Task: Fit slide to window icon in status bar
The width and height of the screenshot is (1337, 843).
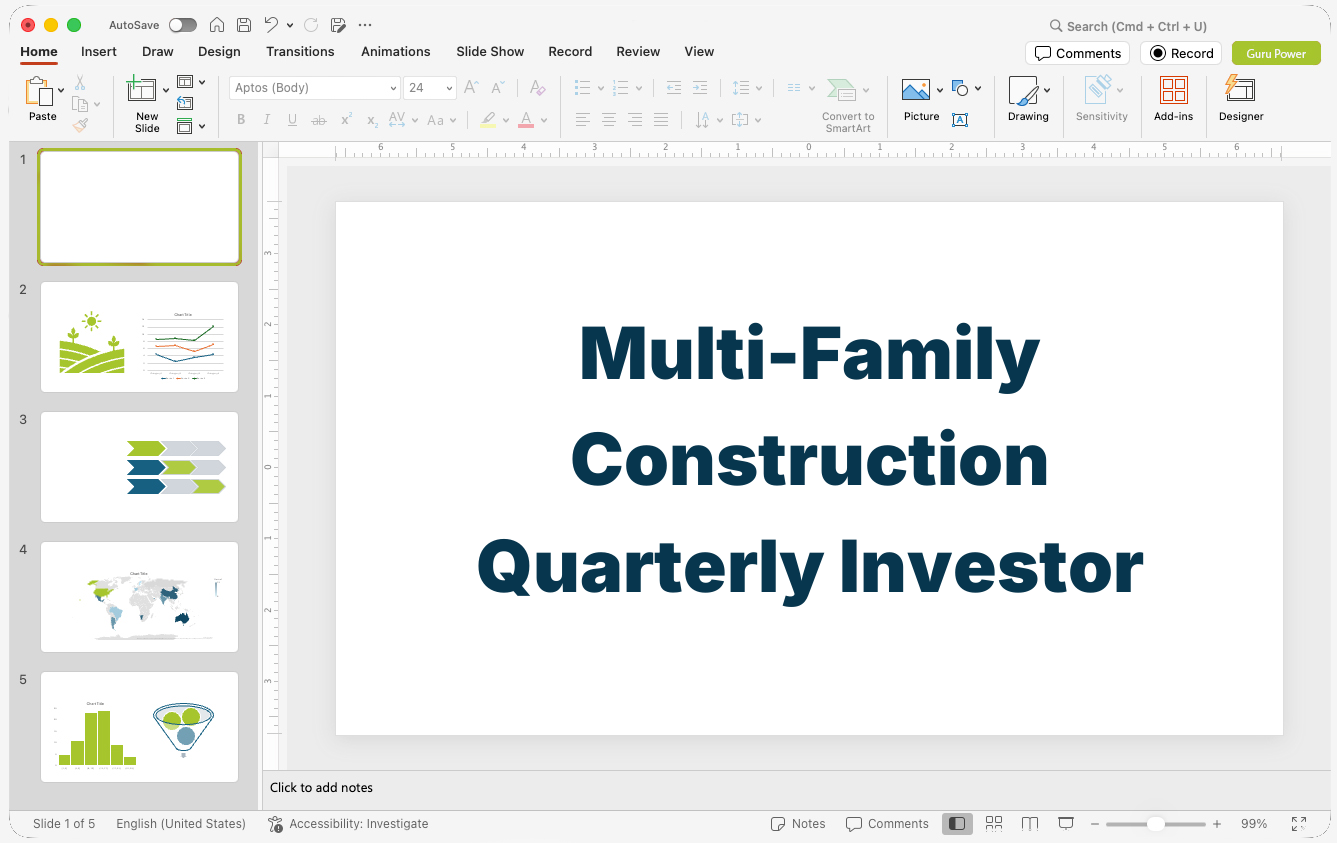Action: tap(1298, 824)
